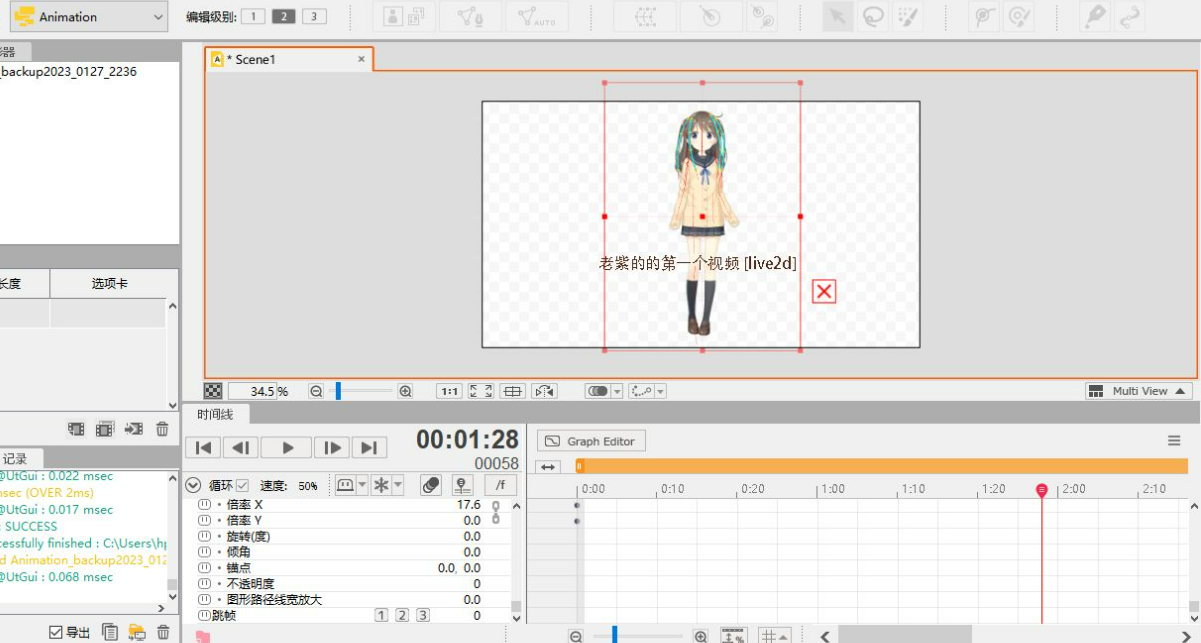Screen dimensions: 1201x643
Task: Select the brush selection tool with sparkles
Action: (x=908, y=17)
